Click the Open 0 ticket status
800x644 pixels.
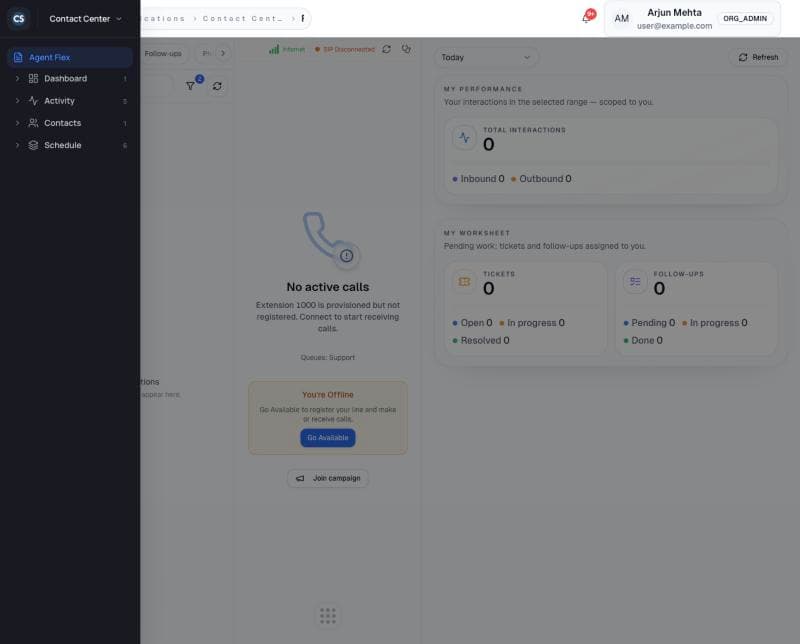[472, 323]
